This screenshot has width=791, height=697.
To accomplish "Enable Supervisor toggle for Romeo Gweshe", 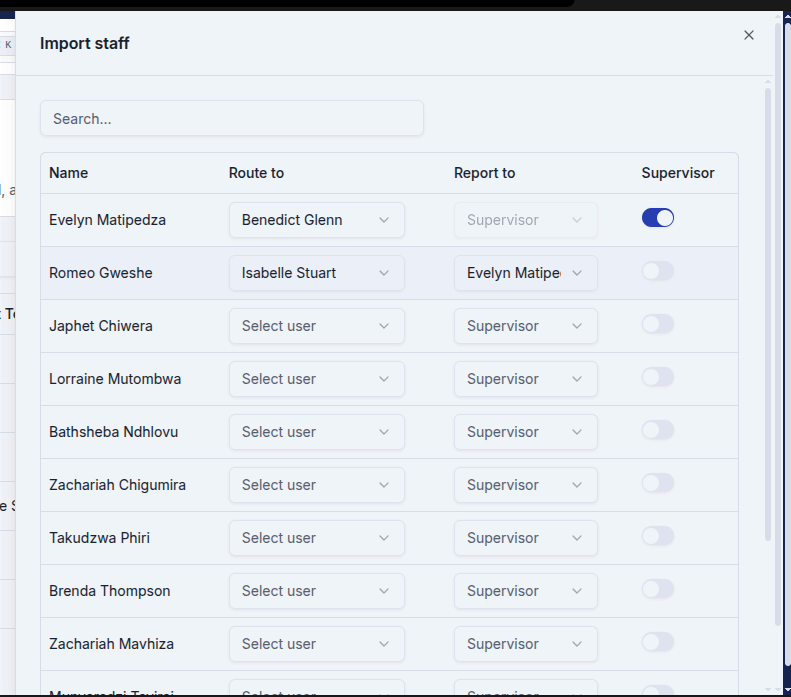I will click(x=657, y=271).
